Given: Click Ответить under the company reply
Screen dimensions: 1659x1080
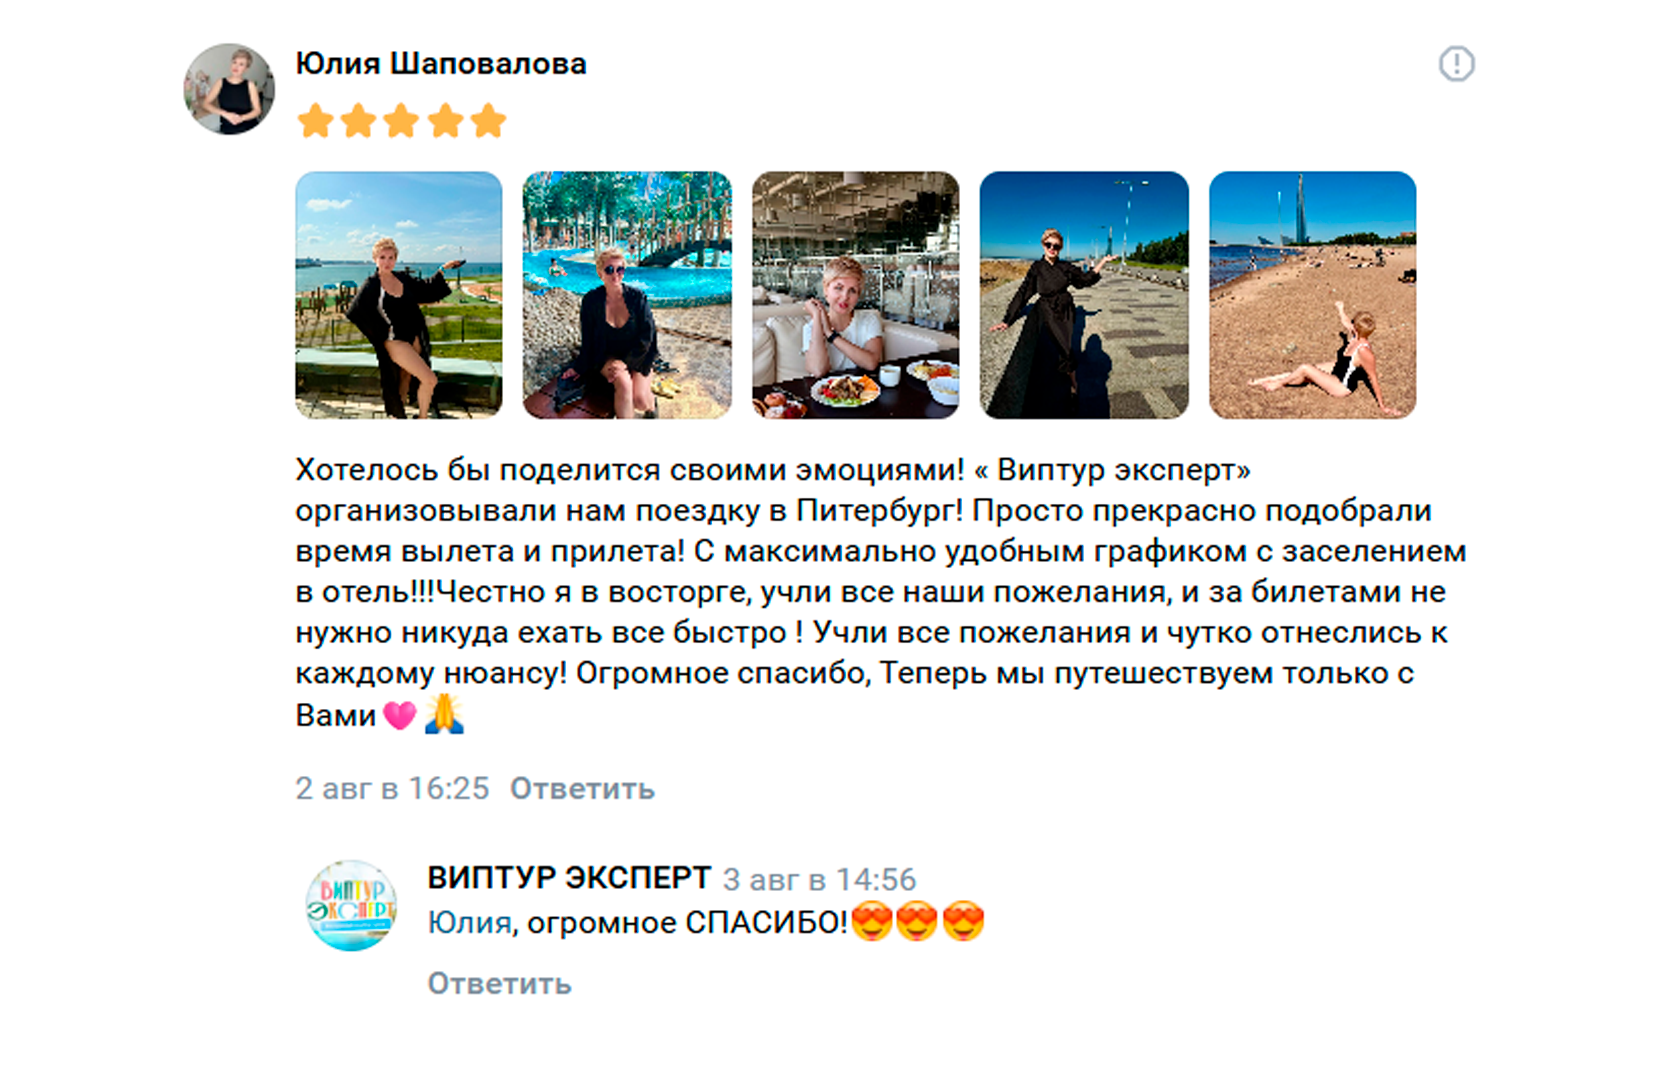Looking at the screenshot, I should [x=500, y=984].
